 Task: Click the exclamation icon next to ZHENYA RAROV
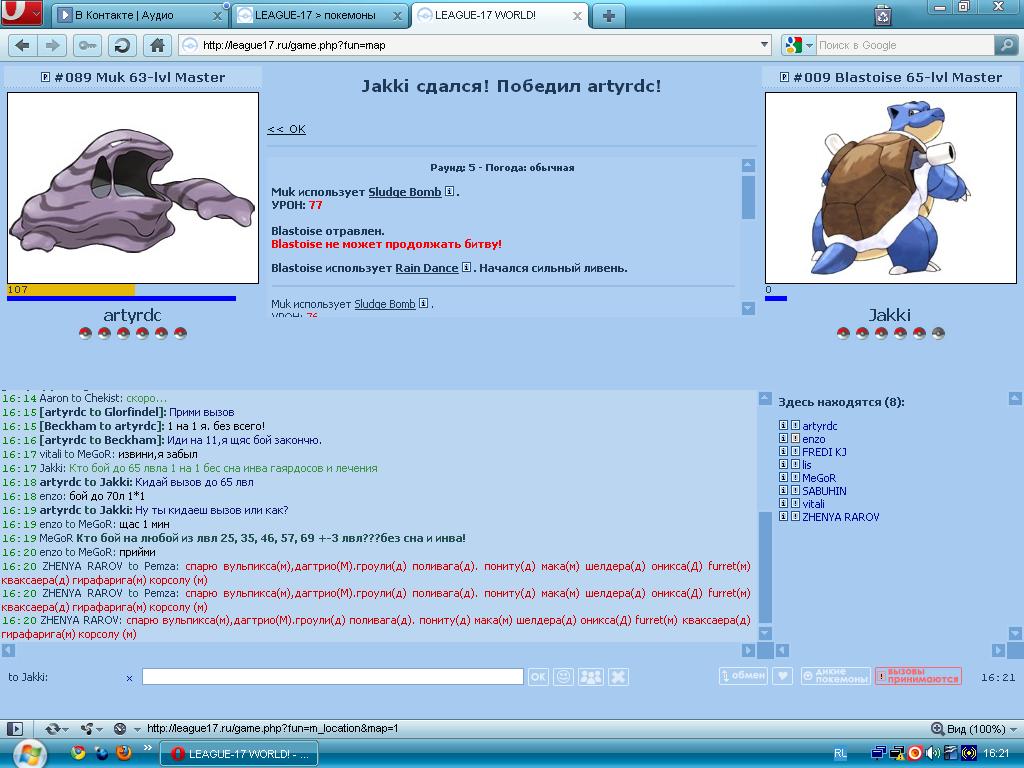point(795,516)
